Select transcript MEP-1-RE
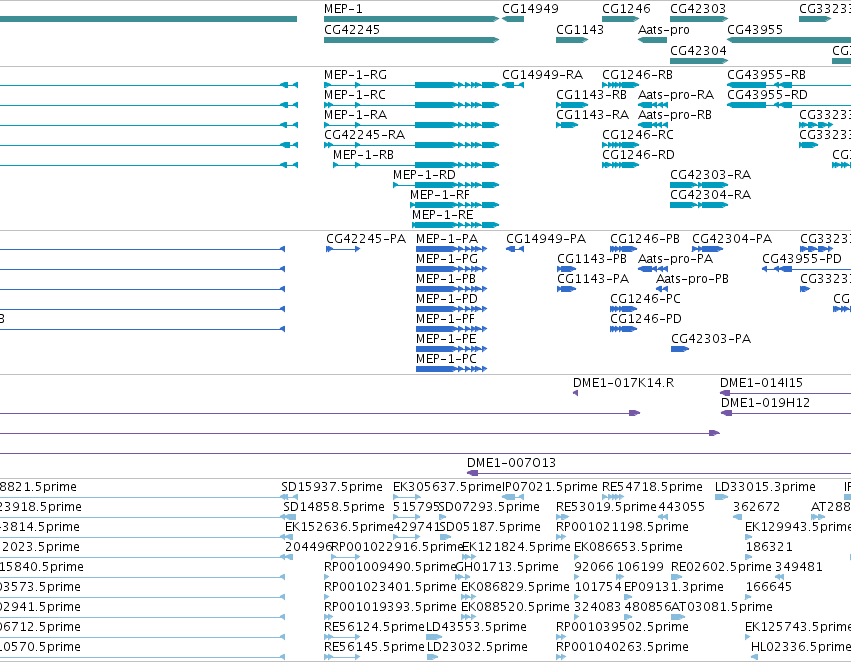This screenshot has width=851, height=662. (x=442, y=215)
